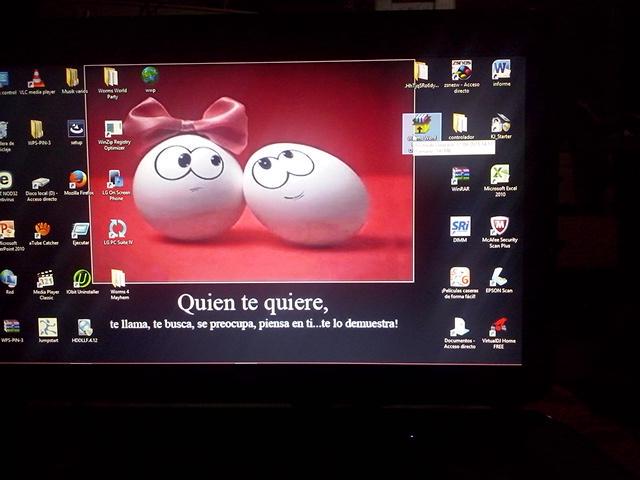Open Disco local (D) shortcut
Image resolution: width=640 pixels, height=480 pixels.
tap(41, 189)
